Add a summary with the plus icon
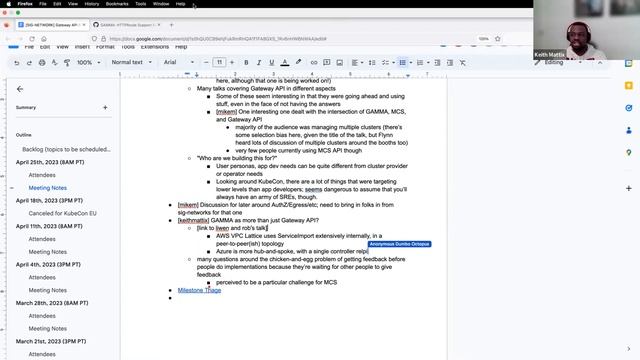This screenshot has width=640, height=360. [105, 107]
